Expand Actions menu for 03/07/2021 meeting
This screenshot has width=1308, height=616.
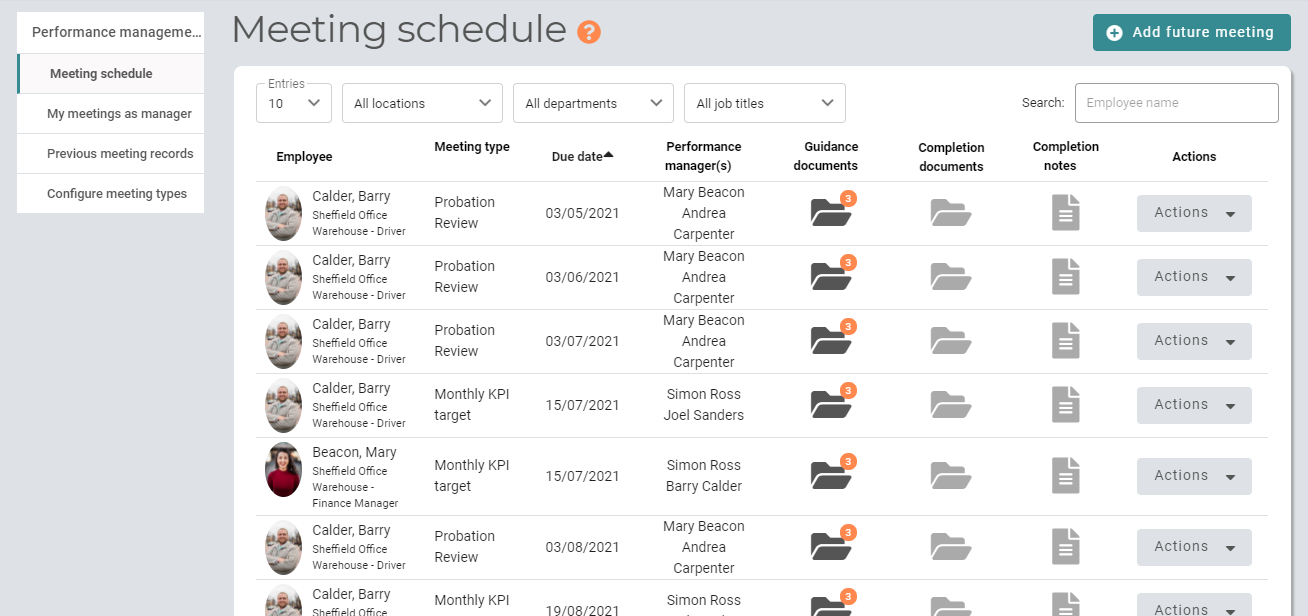coord(1194,341)
